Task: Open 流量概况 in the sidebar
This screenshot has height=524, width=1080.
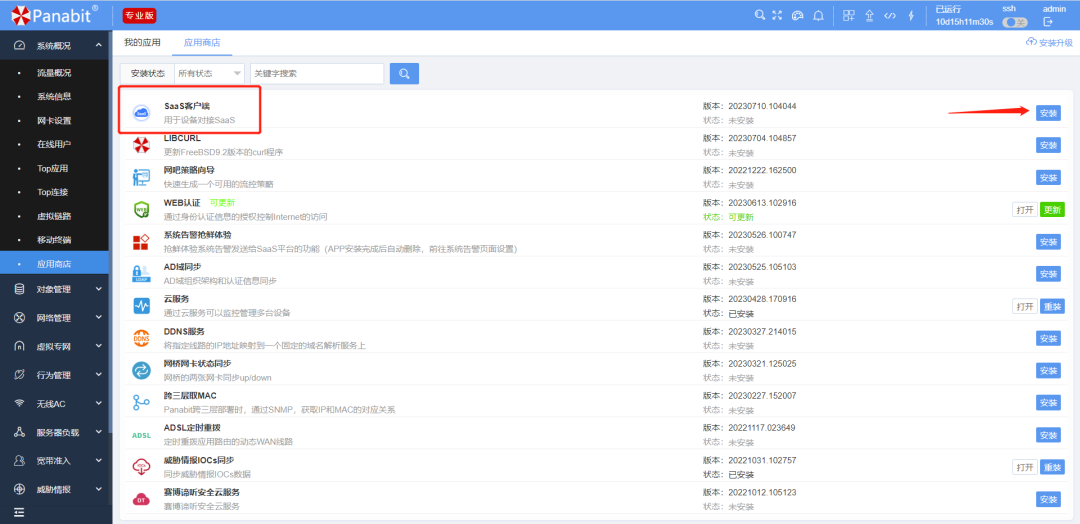Action: click(54, 73)
